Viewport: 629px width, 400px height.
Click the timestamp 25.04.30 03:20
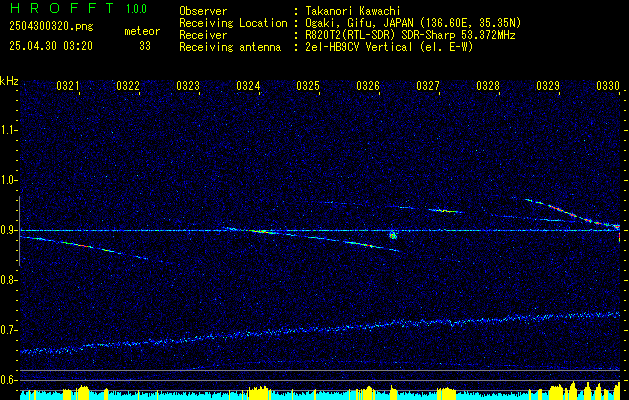point(51,46)
